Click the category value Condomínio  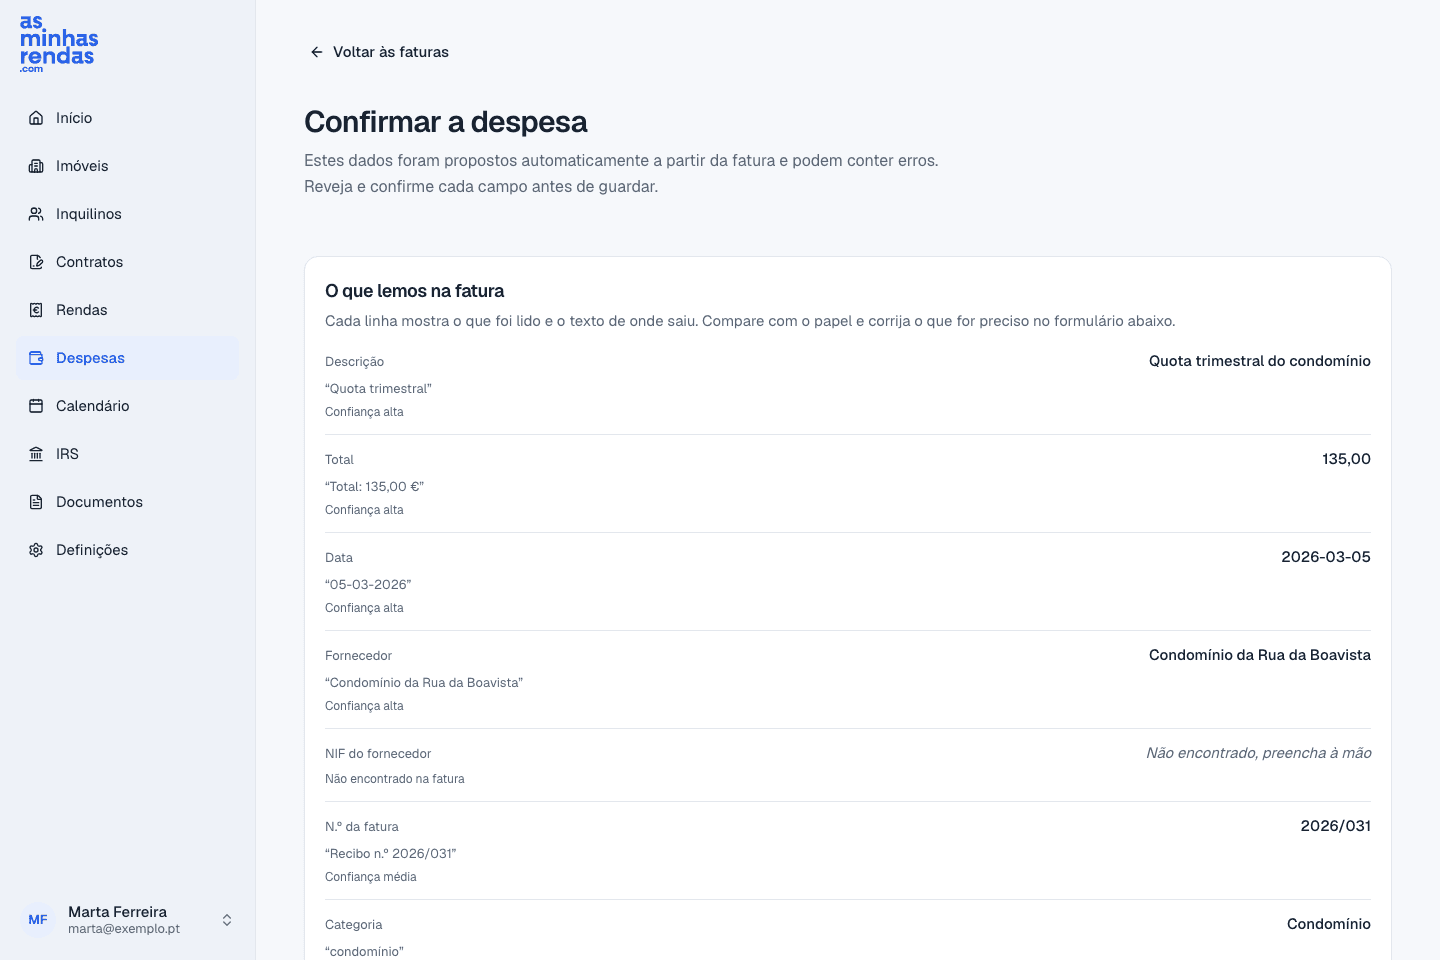1329,924
